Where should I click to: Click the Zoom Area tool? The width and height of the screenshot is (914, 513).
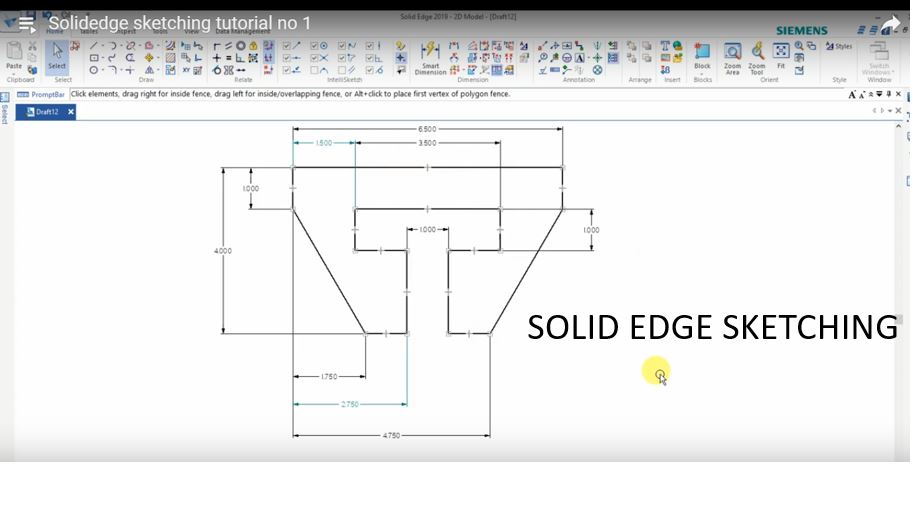(x=732, y=58)
